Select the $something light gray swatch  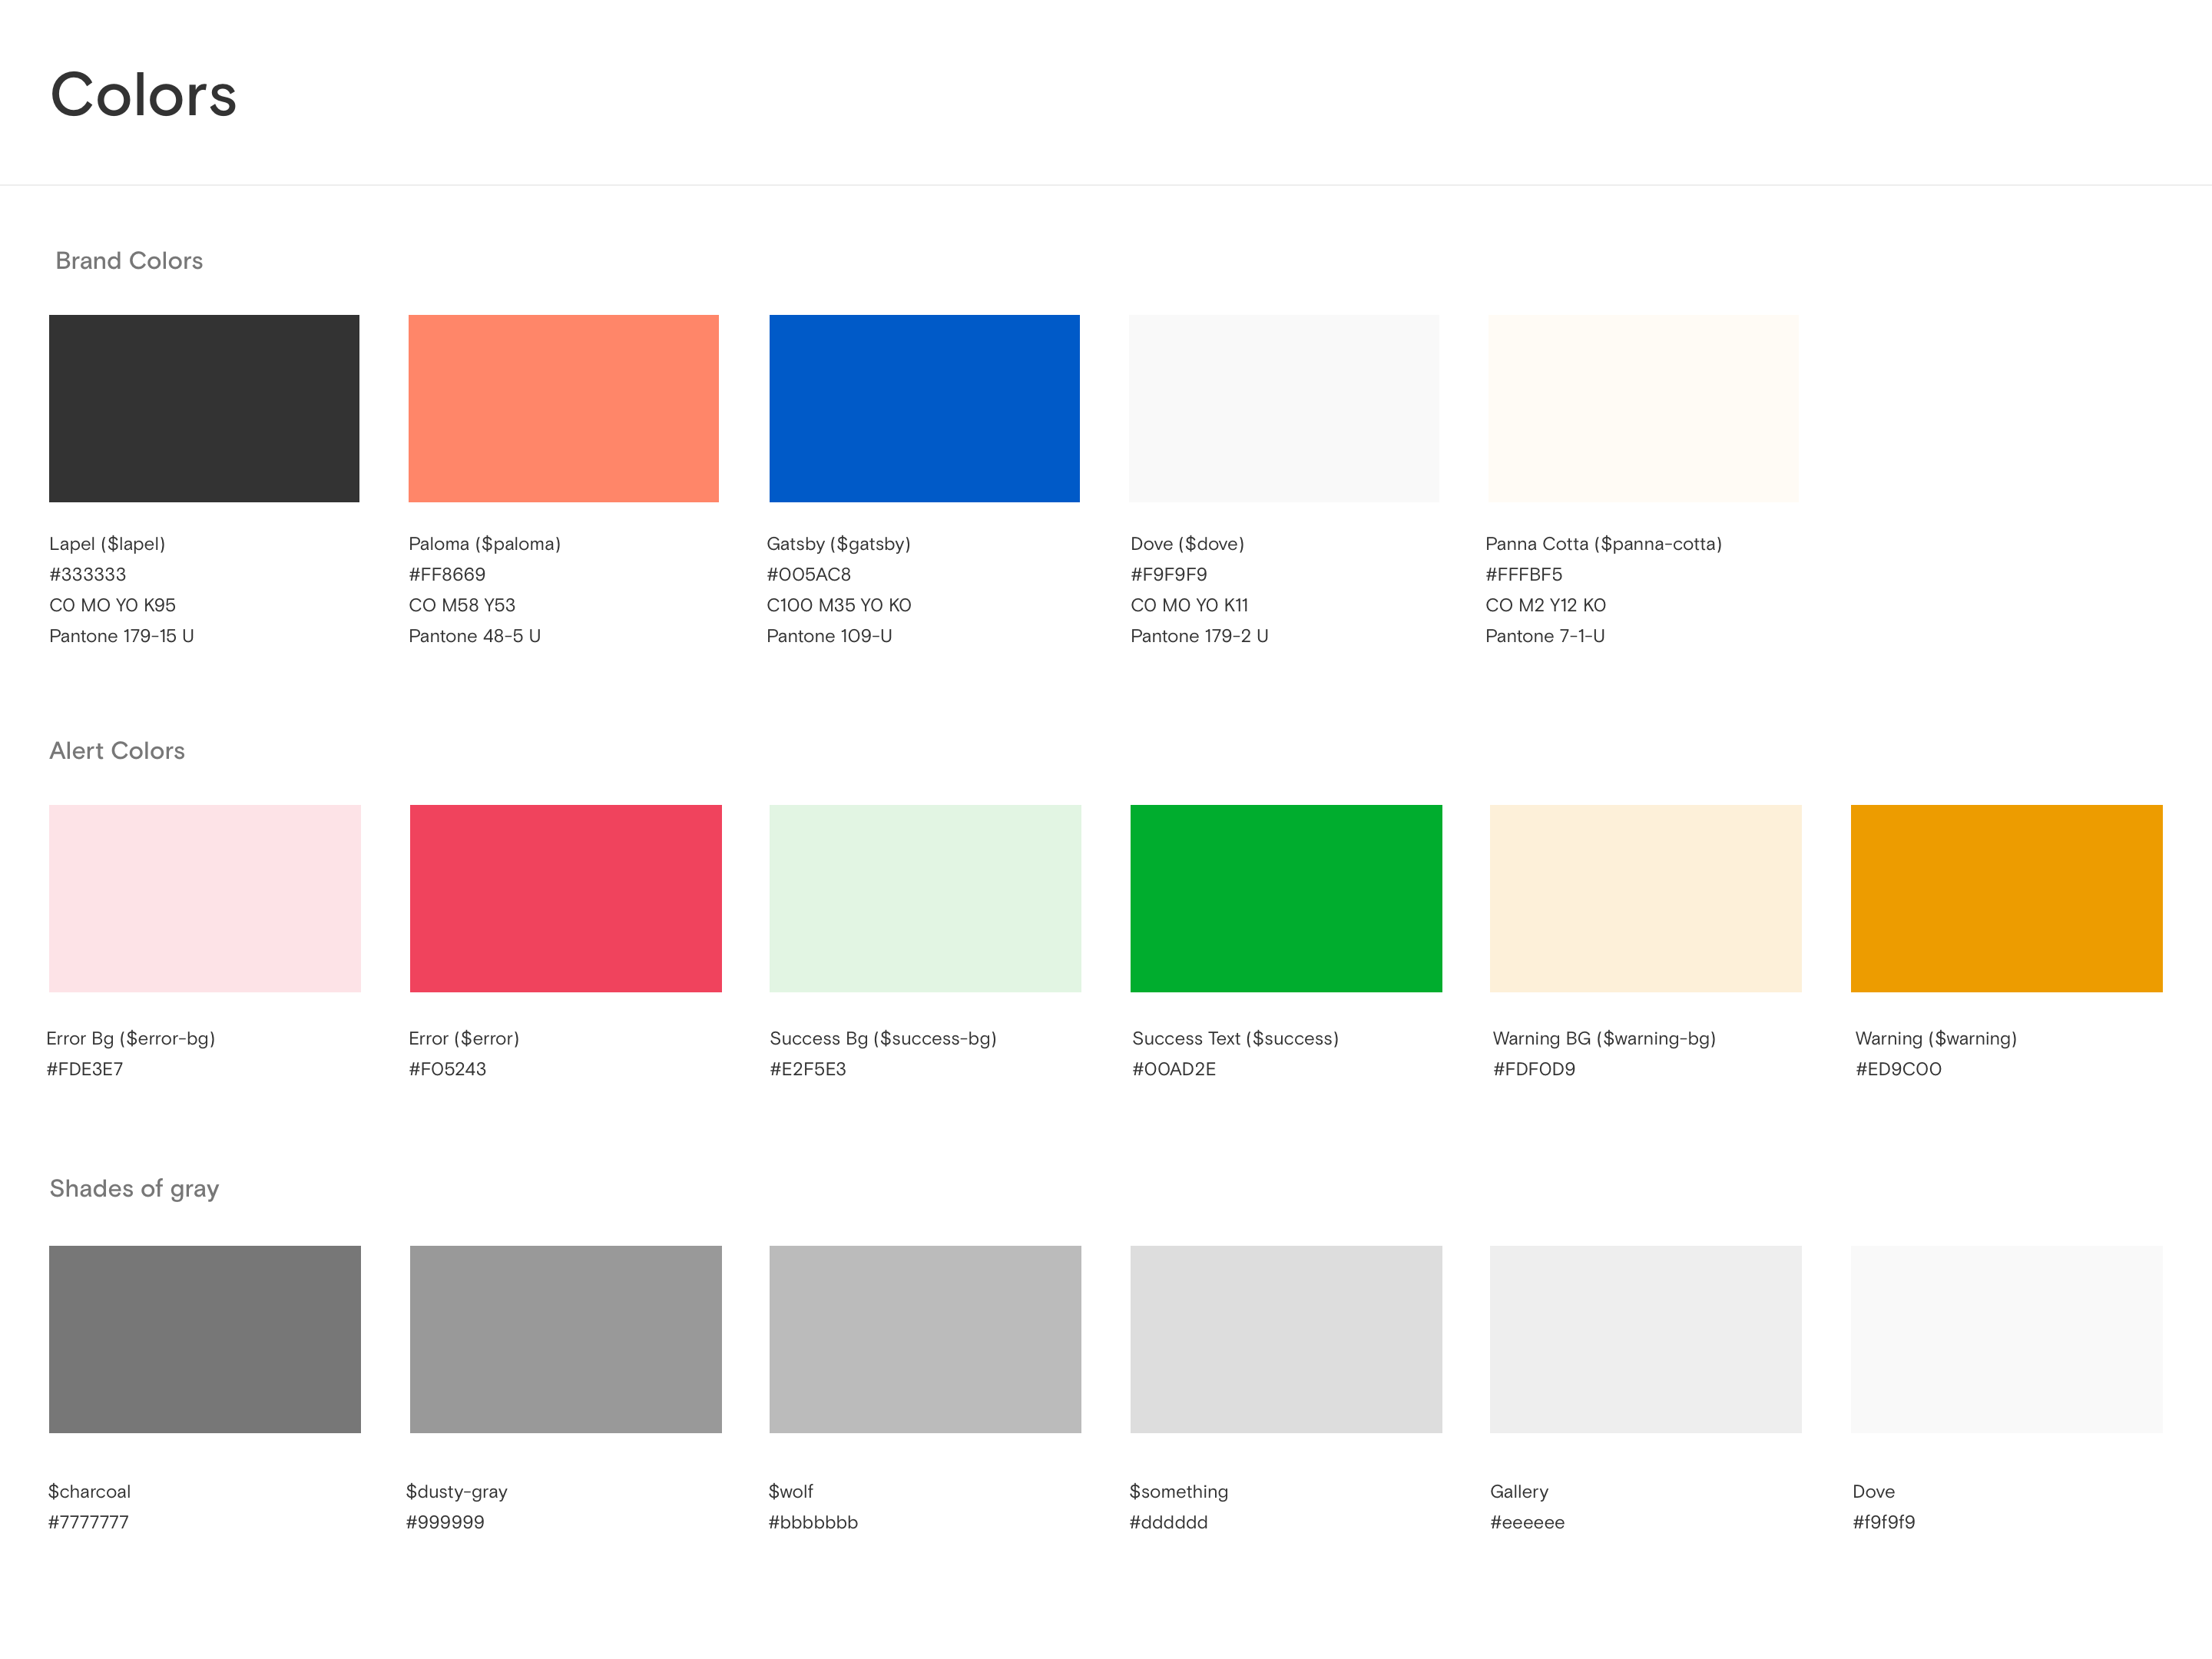pos(1286,1339)
